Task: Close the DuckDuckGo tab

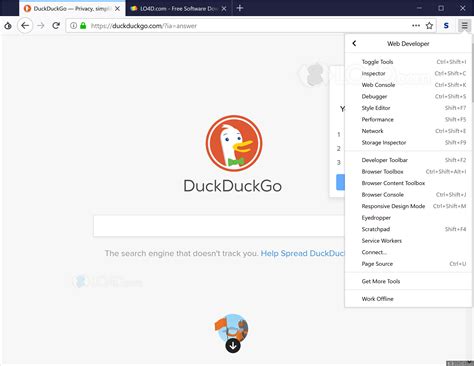Action: 117,9
